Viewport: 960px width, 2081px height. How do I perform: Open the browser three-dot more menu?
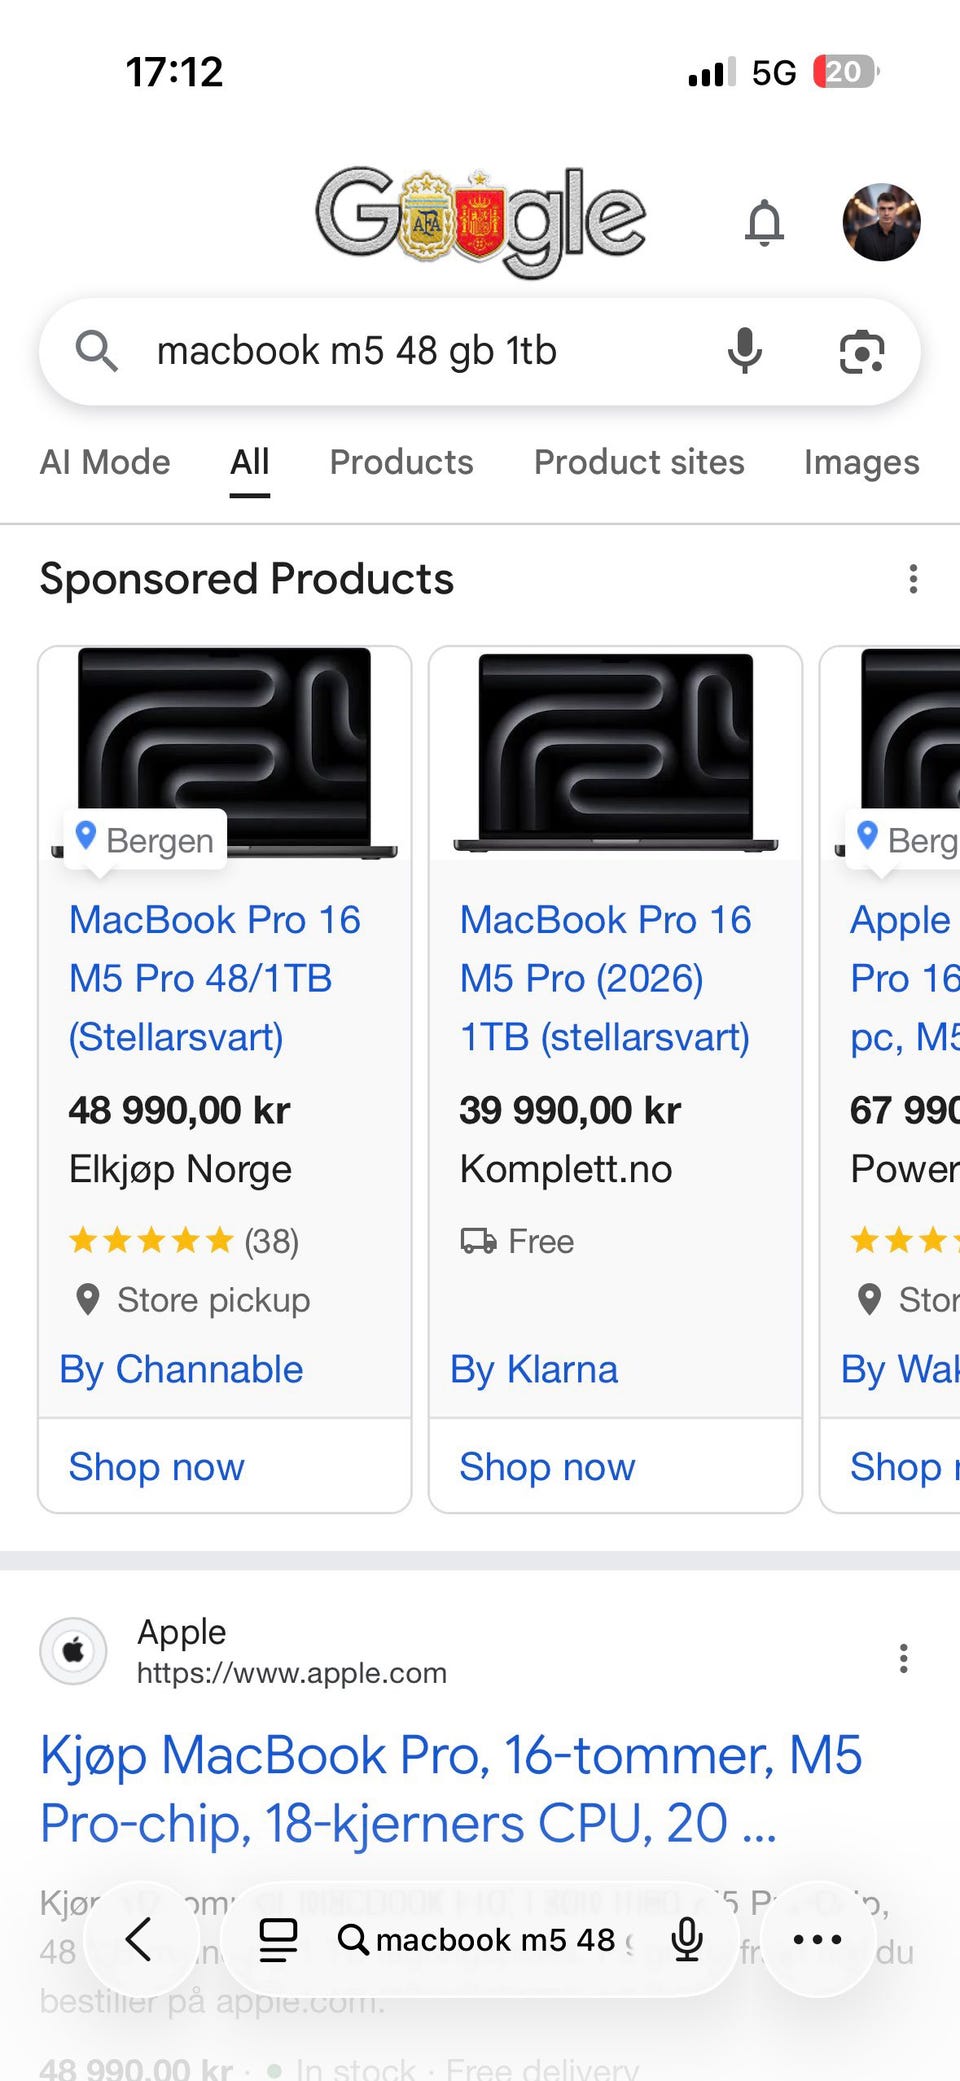pos(818,1939)
